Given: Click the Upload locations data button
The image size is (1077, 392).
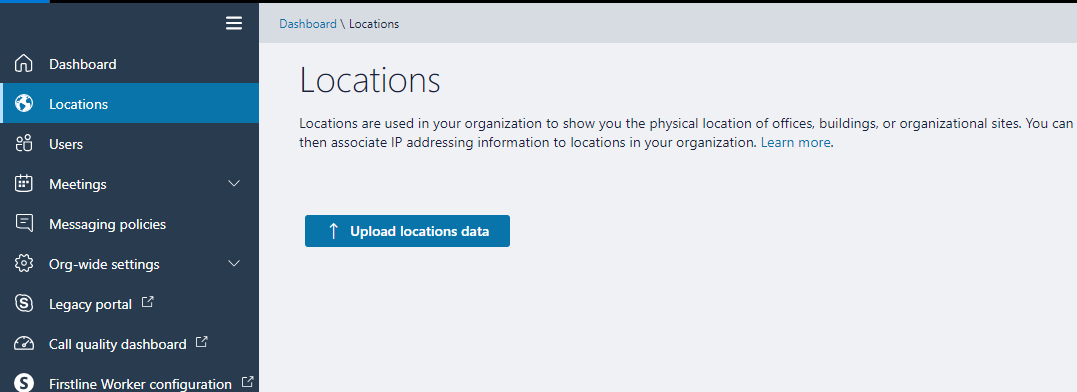Looking at the screenshot, I should tap(407, 231).
